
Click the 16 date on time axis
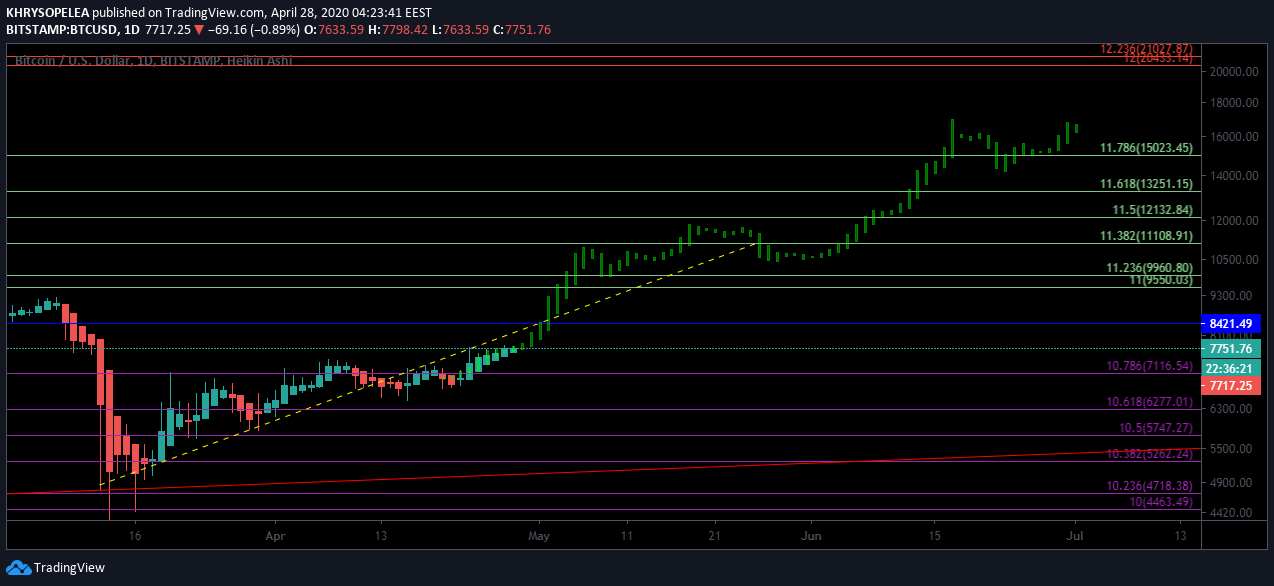tap(135, 537)
